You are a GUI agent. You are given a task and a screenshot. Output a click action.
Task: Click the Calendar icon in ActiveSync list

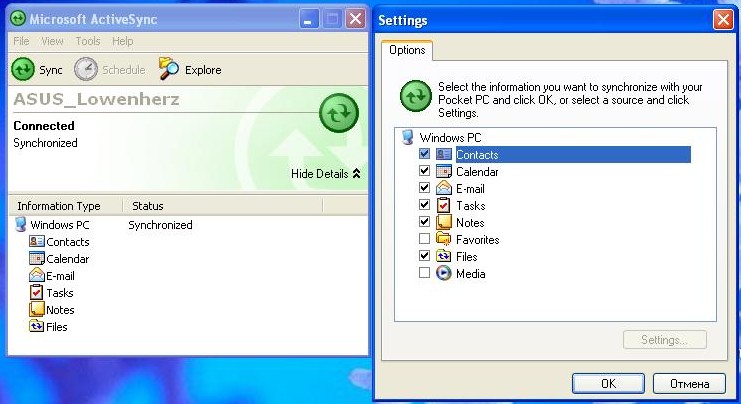[x=37, y=258]
